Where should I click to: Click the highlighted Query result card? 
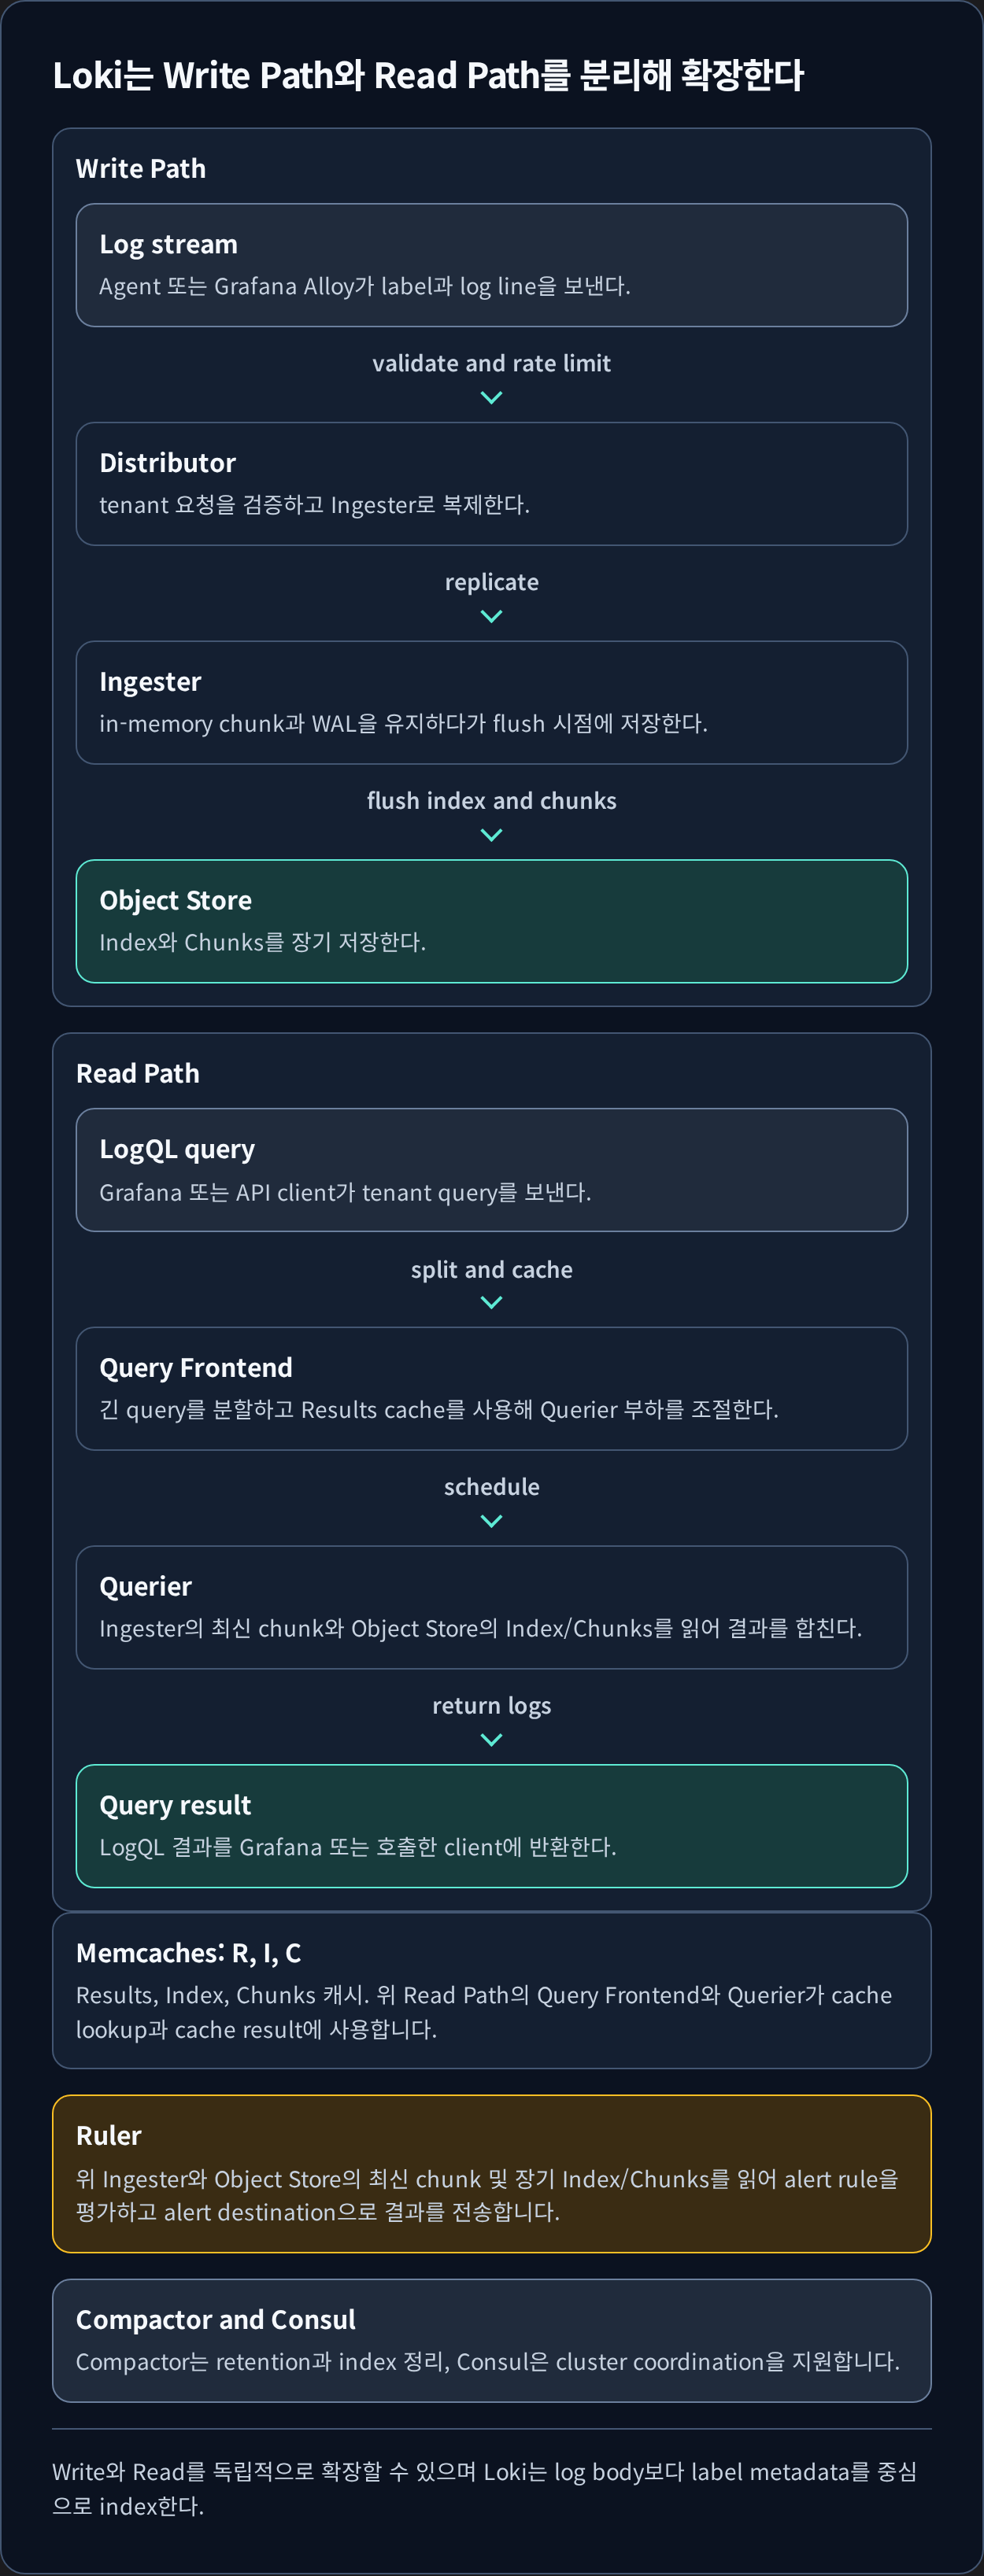(x=492, y=1826)
